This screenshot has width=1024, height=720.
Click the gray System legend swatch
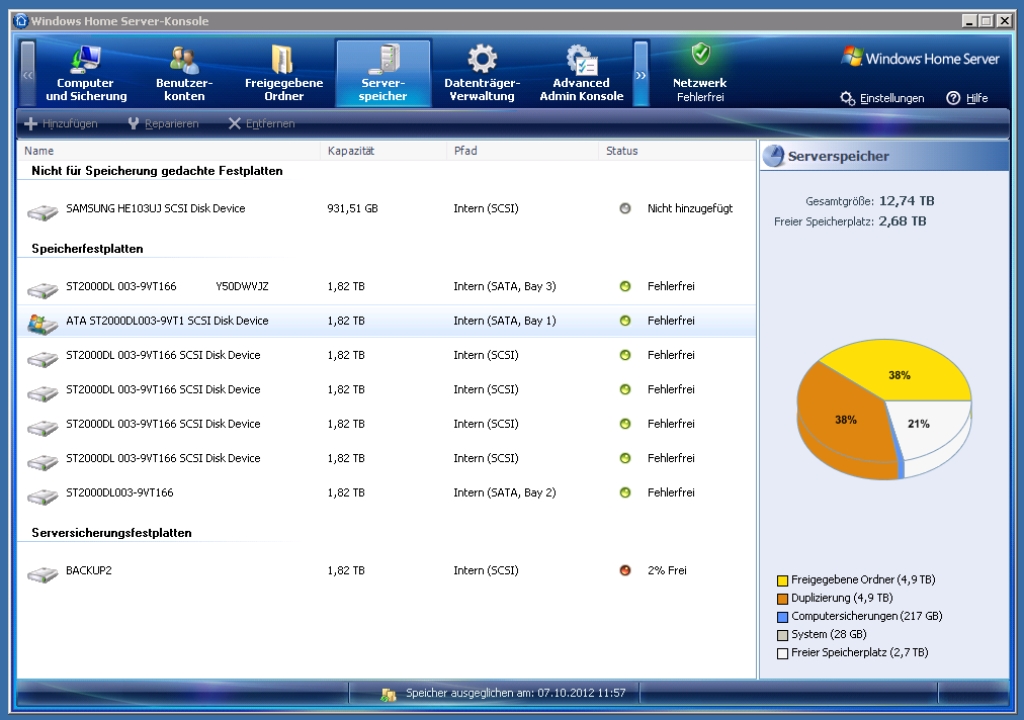tap(782, 635)
